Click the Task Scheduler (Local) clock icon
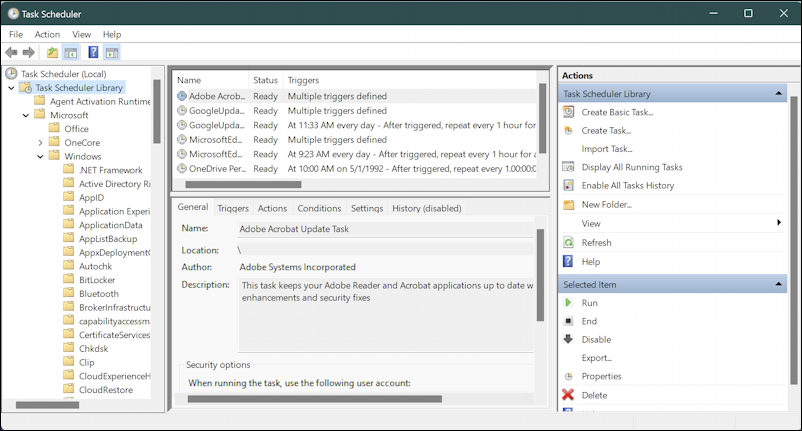This screenshot has height=431, width=802. (x=11, y=74)
